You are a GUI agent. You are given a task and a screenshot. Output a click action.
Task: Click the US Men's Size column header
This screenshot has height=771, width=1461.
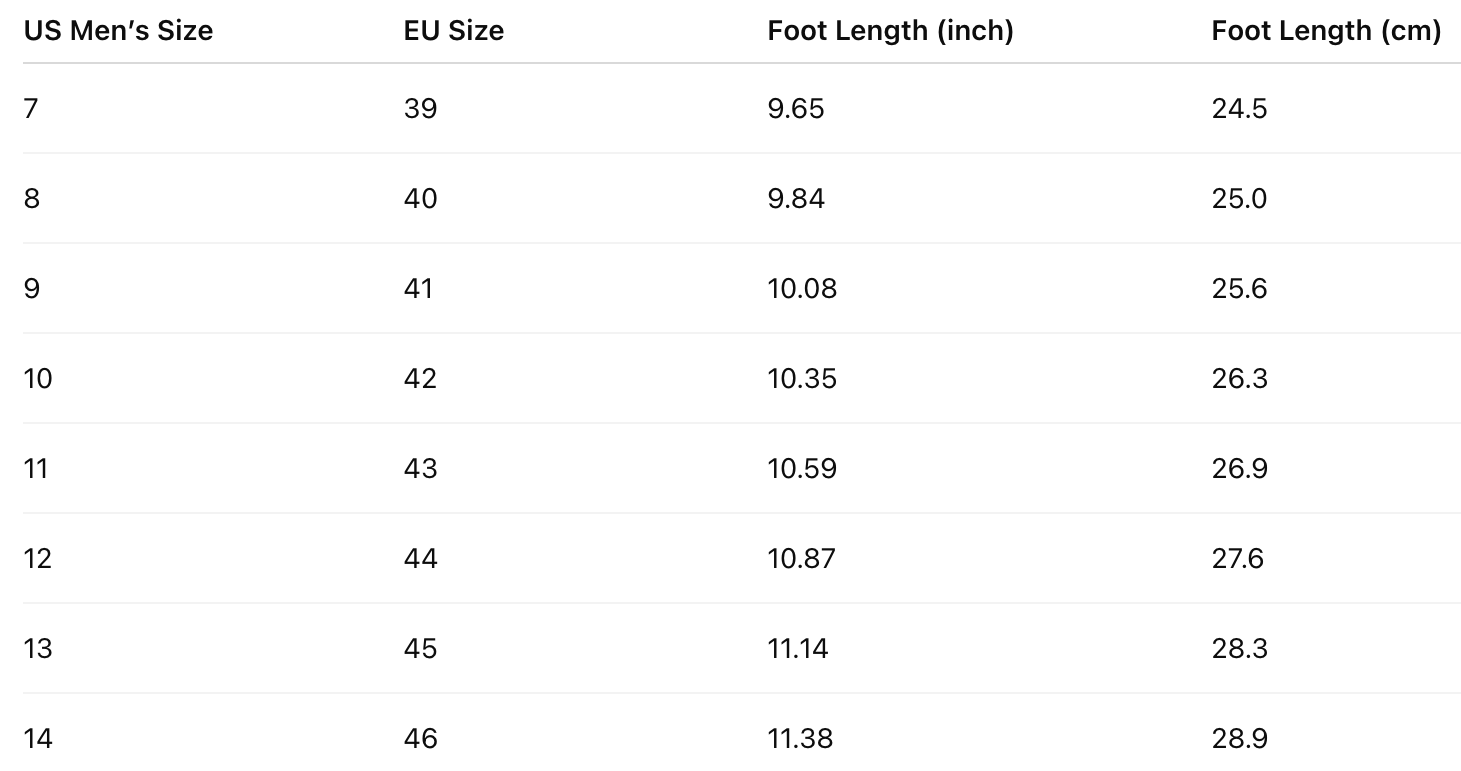tap(118, 31)
